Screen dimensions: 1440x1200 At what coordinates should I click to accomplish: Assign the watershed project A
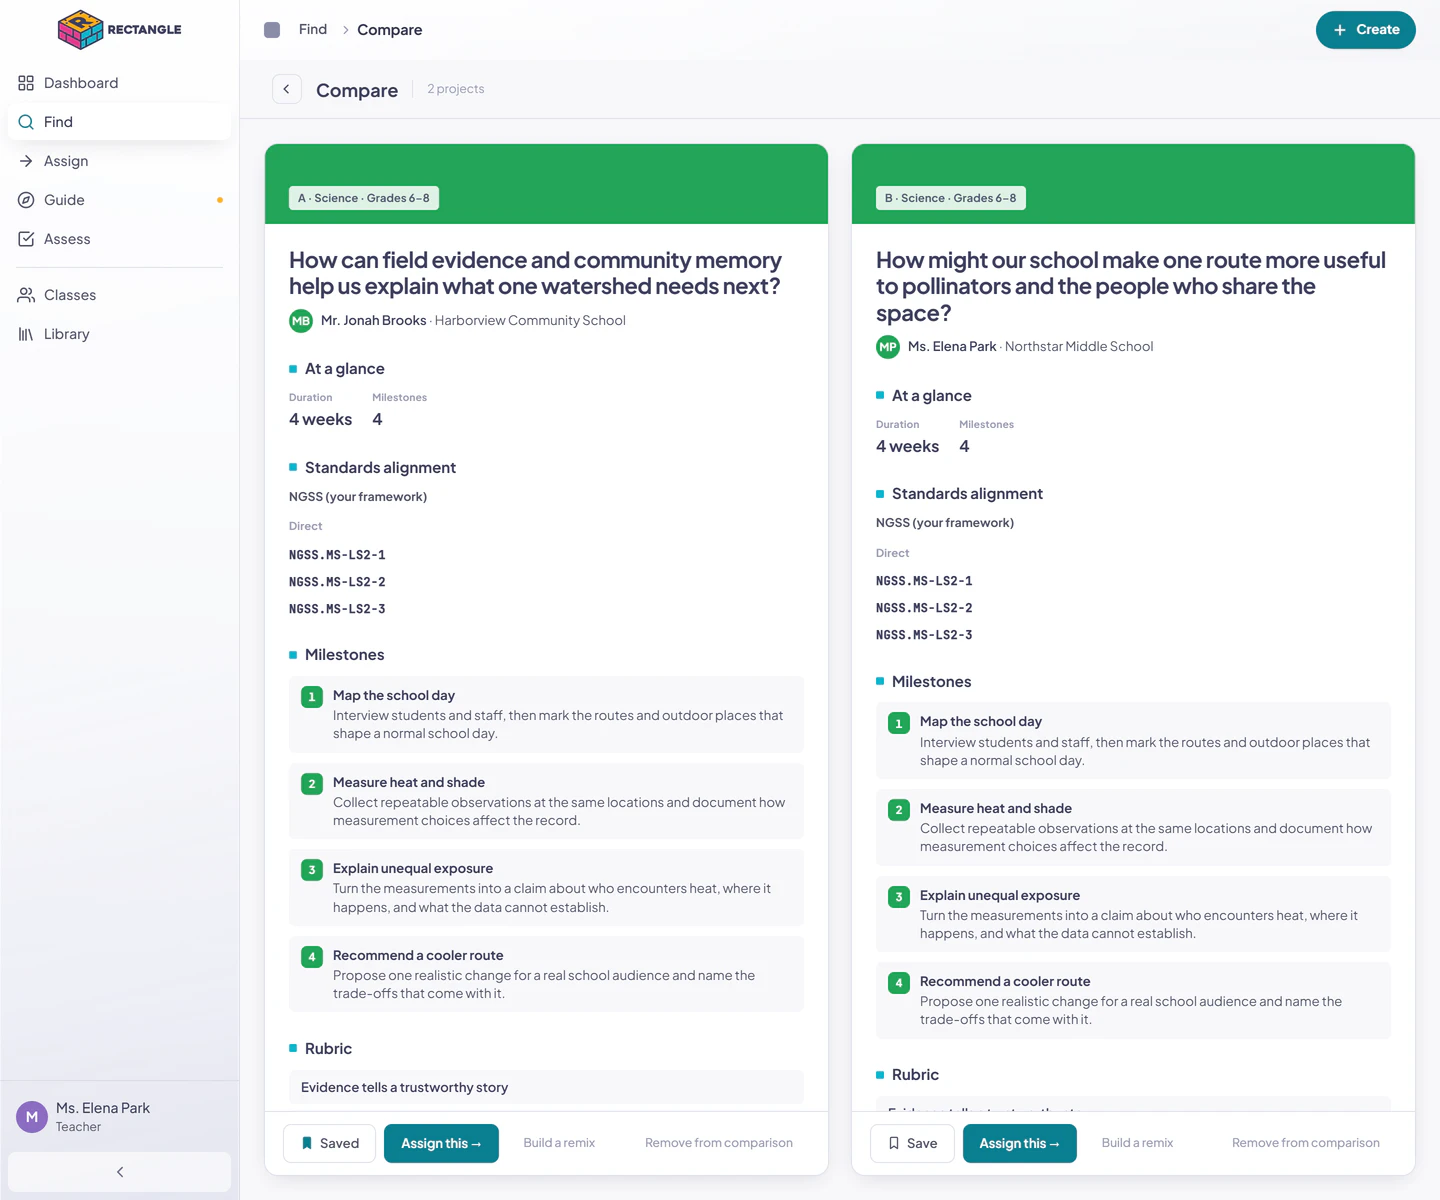pos(441,1143)
